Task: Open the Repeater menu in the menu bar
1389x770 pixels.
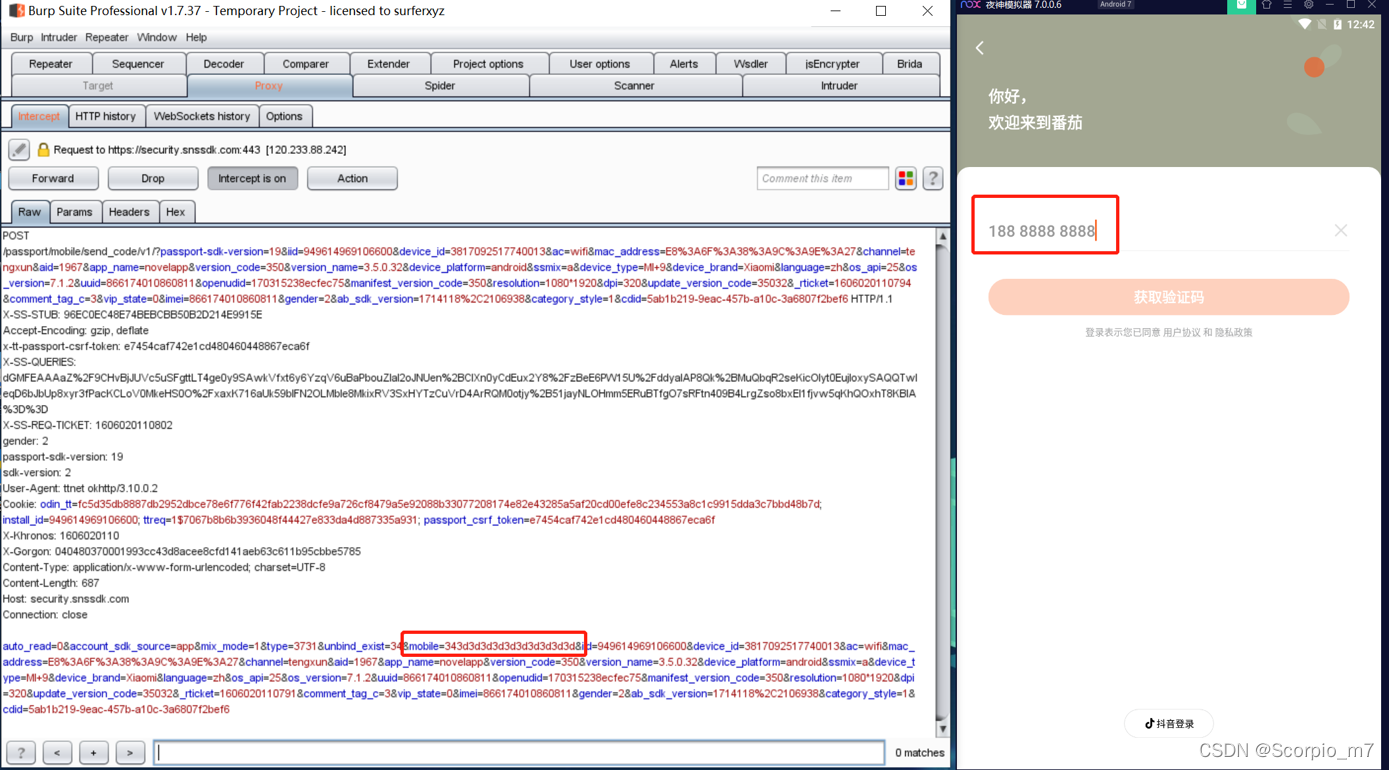Action: 107,38
